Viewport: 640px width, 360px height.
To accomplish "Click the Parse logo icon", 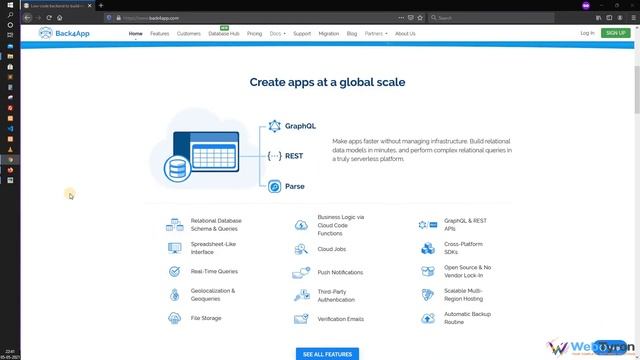I will pyautogui.click(x=274, y=187).
